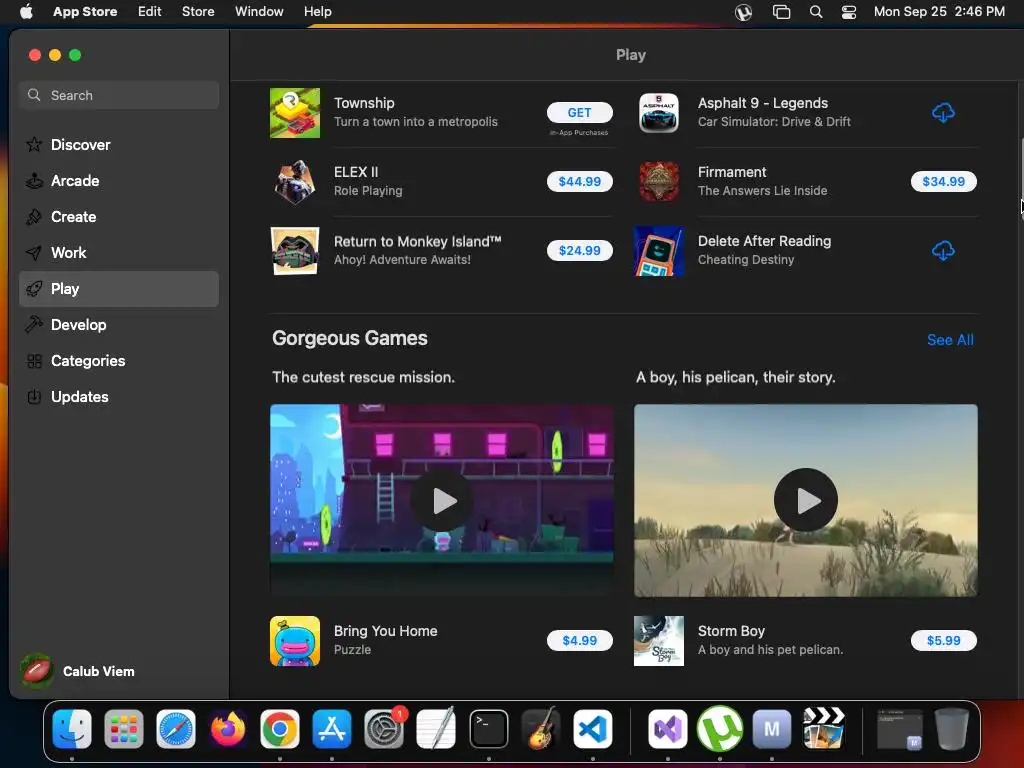Open Finder from the Dock
This screenshot has height=768, width=1024.
click(72, 729)
